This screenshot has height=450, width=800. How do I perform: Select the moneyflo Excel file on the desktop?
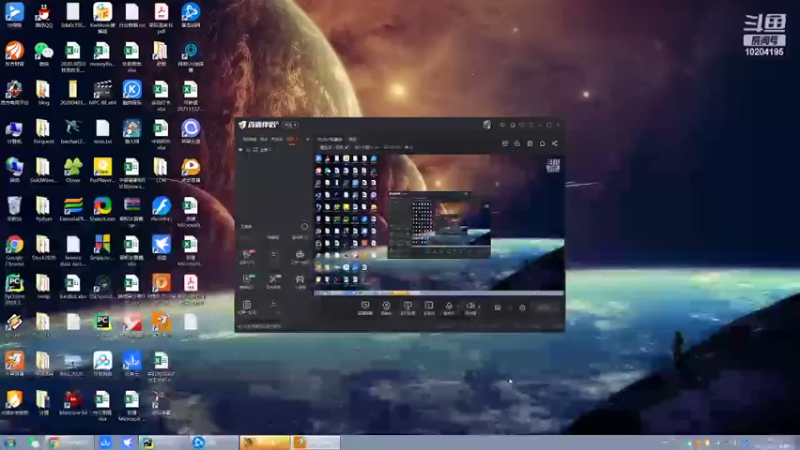tap(103, 53)
